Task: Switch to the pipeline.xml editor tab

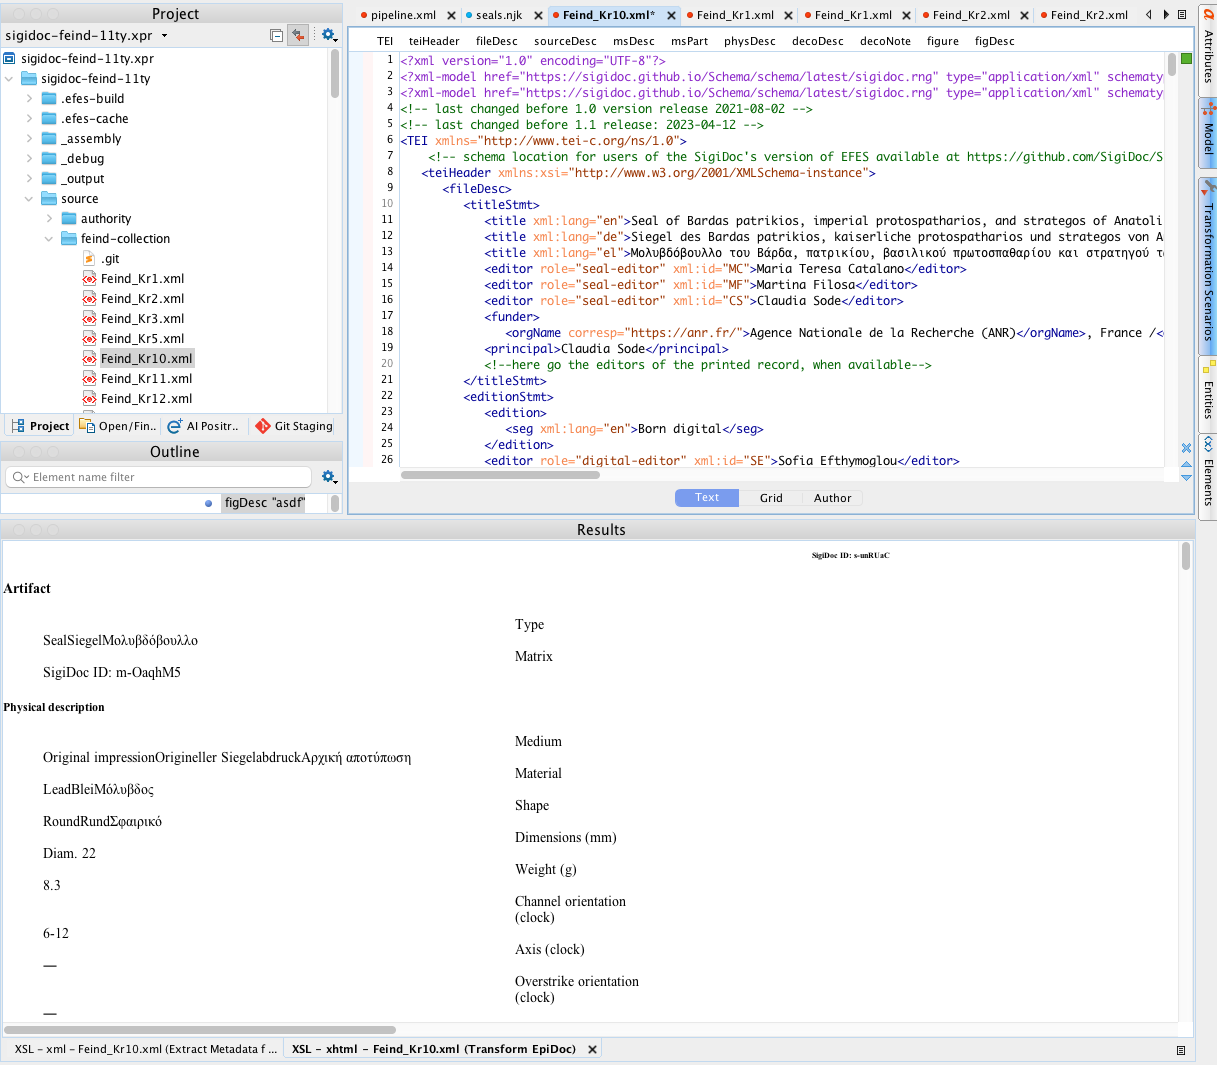Action: coord(403,15)
